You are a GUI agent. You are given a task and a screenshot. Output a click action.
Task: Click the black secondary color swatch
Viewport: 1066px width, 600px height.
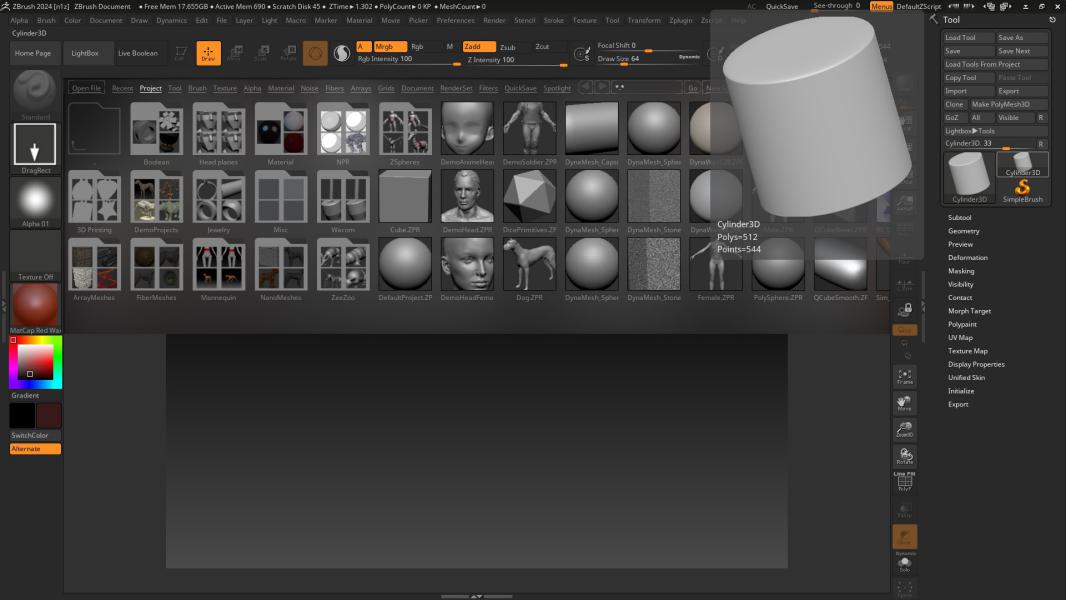(x=22, y=415)
